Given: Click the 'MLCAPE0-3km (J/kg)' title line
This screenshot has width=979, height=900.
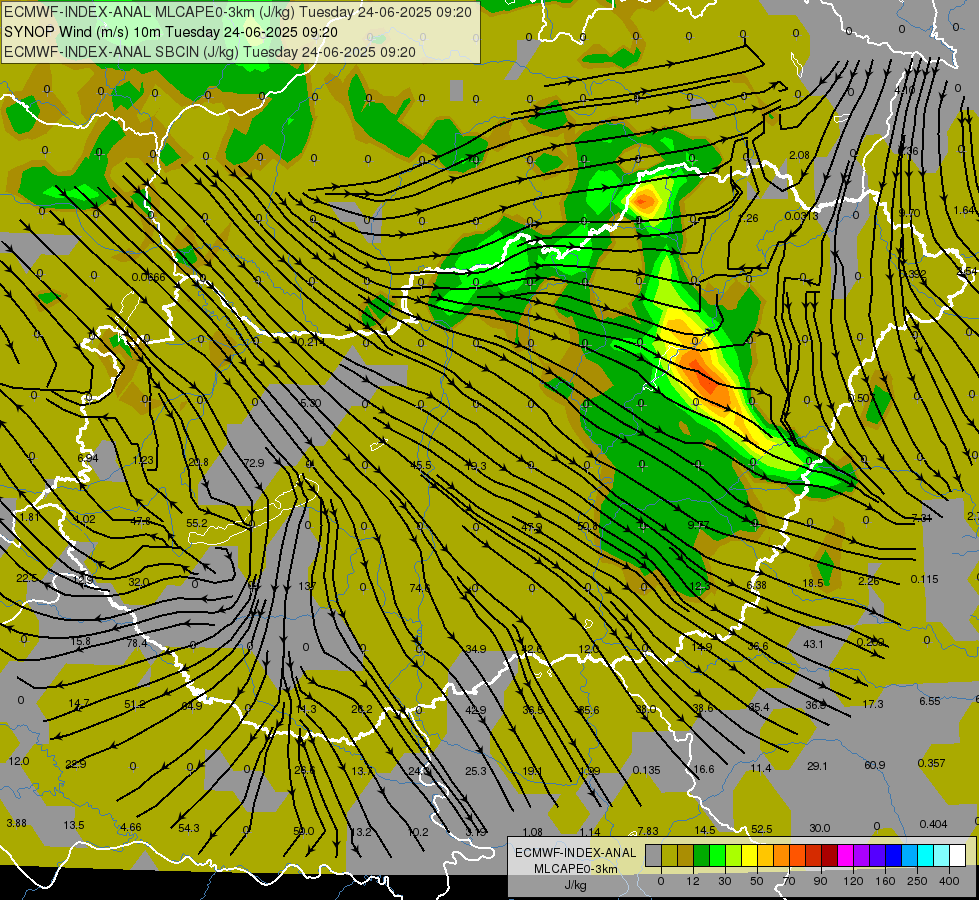Looking at the screenshot, I should tap(238, 12).
